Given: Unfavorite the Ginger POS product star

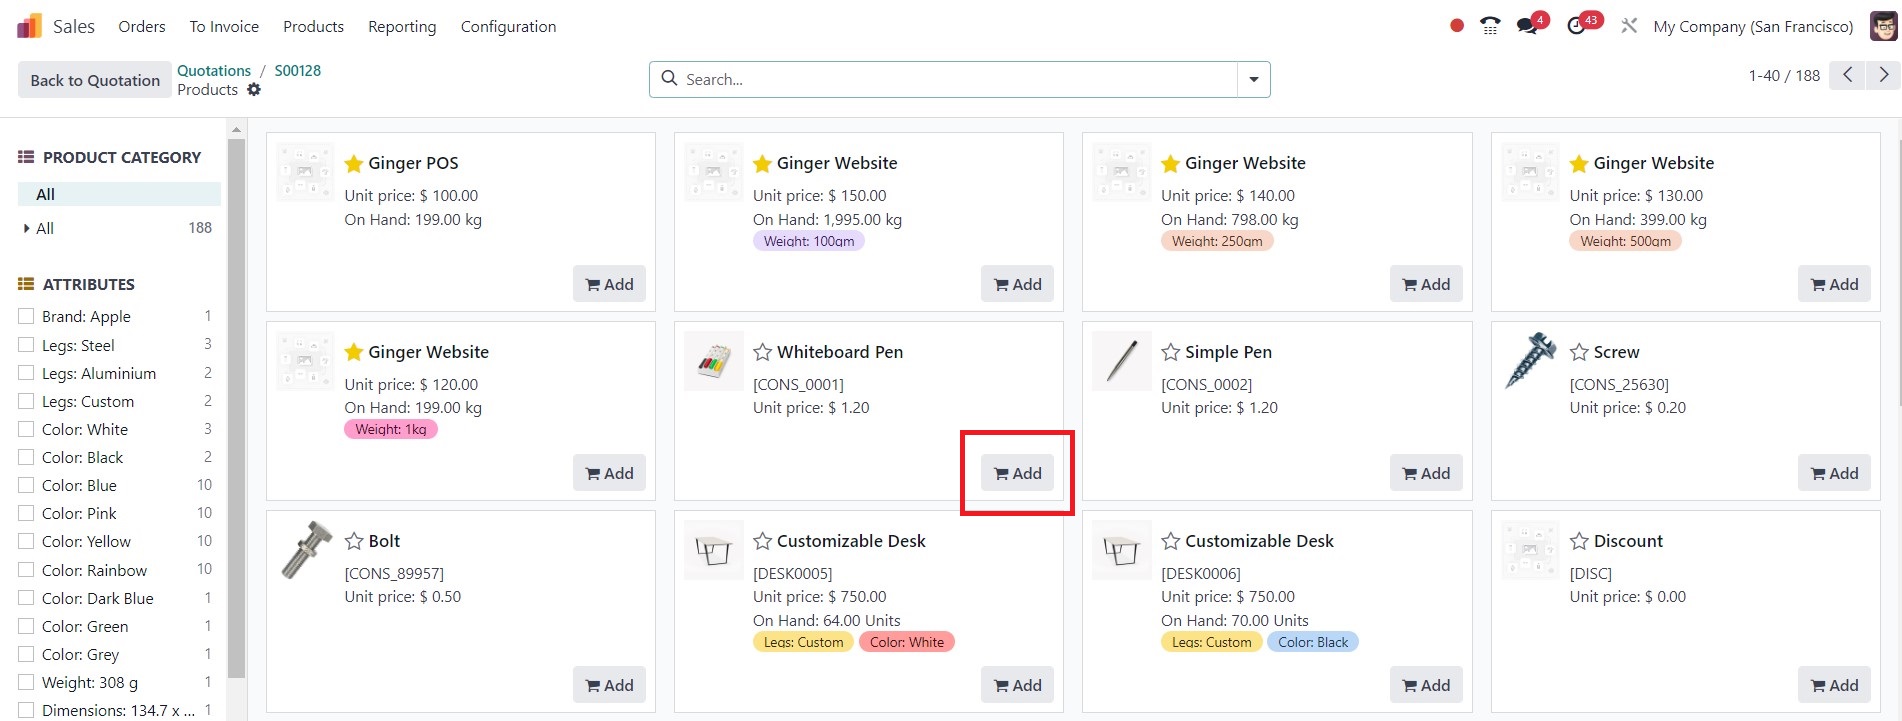Looking at the screenshot, I should coord(353,163).
